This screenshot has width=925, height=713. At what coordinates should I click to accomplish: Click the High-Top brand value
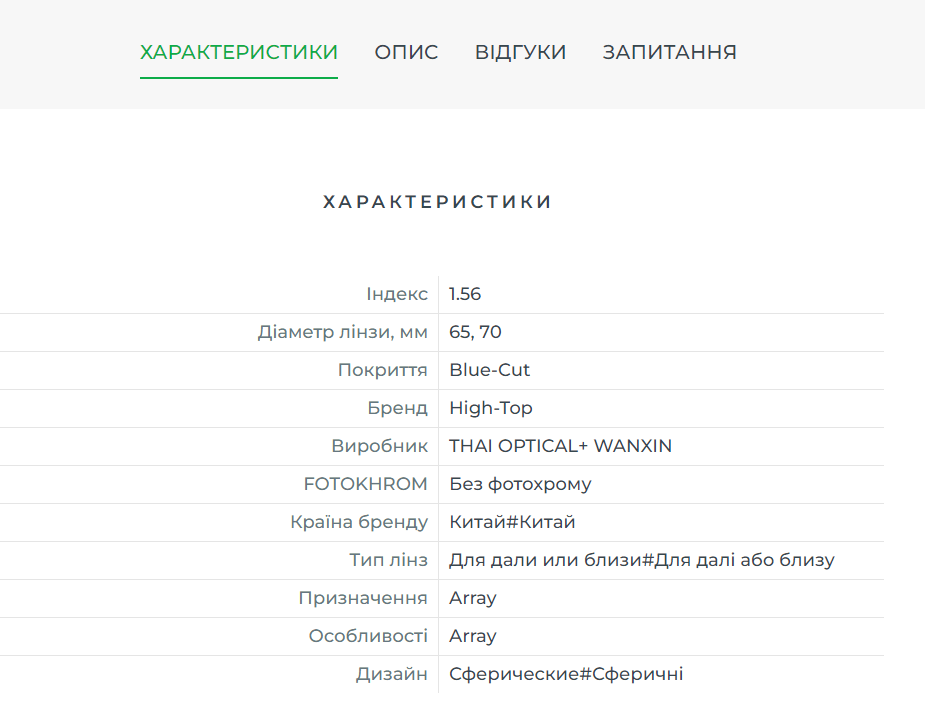tap(490, 408)
